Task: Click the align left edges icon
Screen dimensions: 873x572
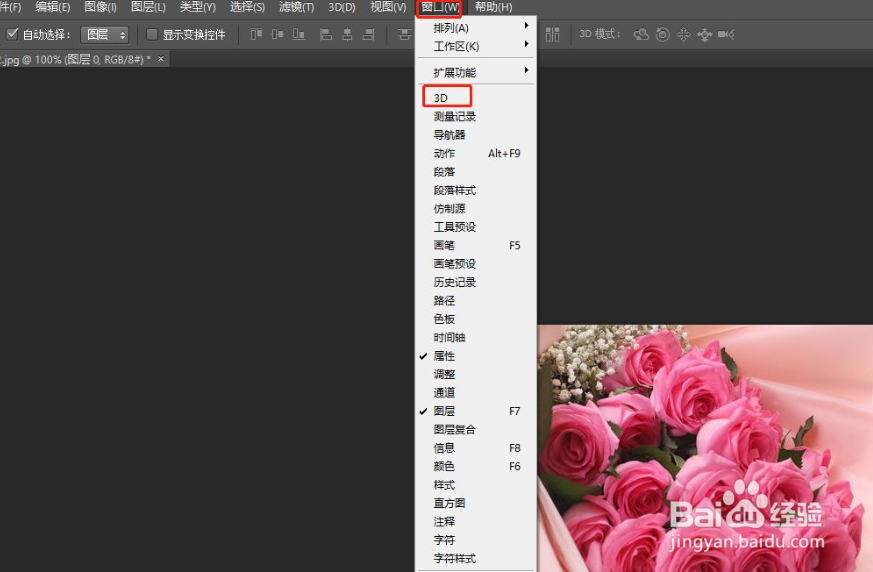Action: pos(326,35)
